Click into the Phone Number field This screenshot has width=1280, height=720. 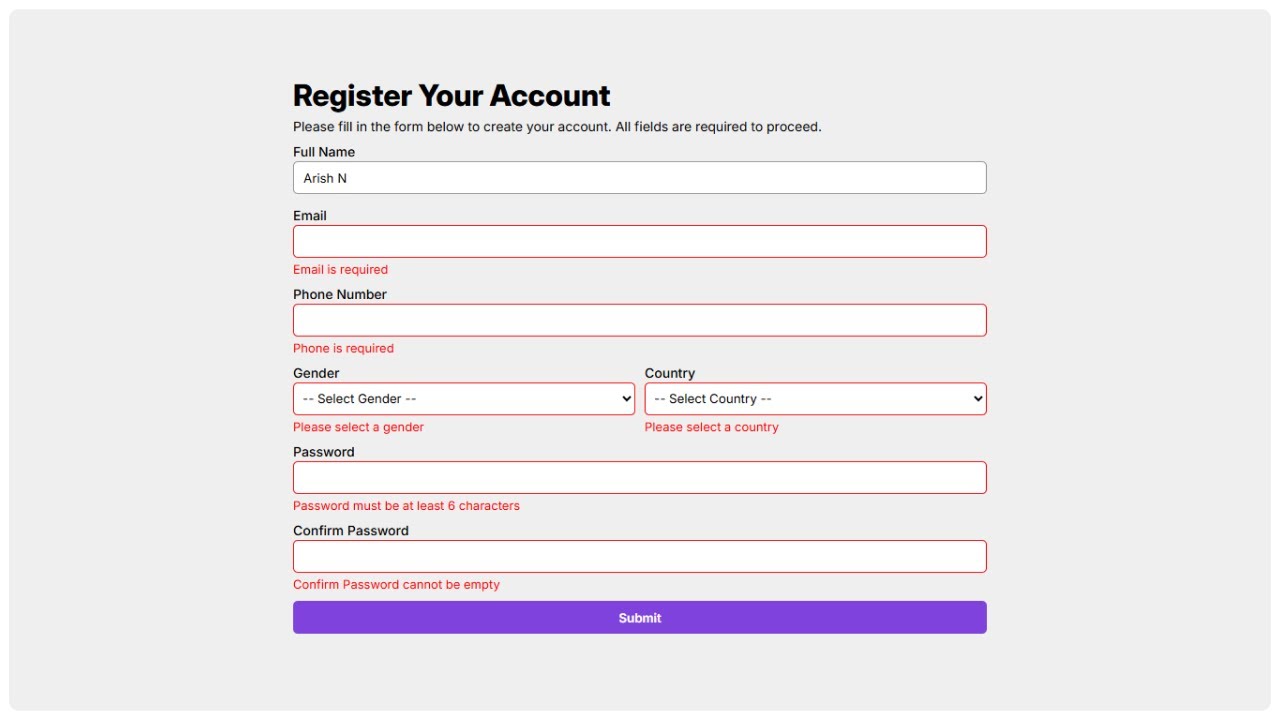(x=639, y=321)
